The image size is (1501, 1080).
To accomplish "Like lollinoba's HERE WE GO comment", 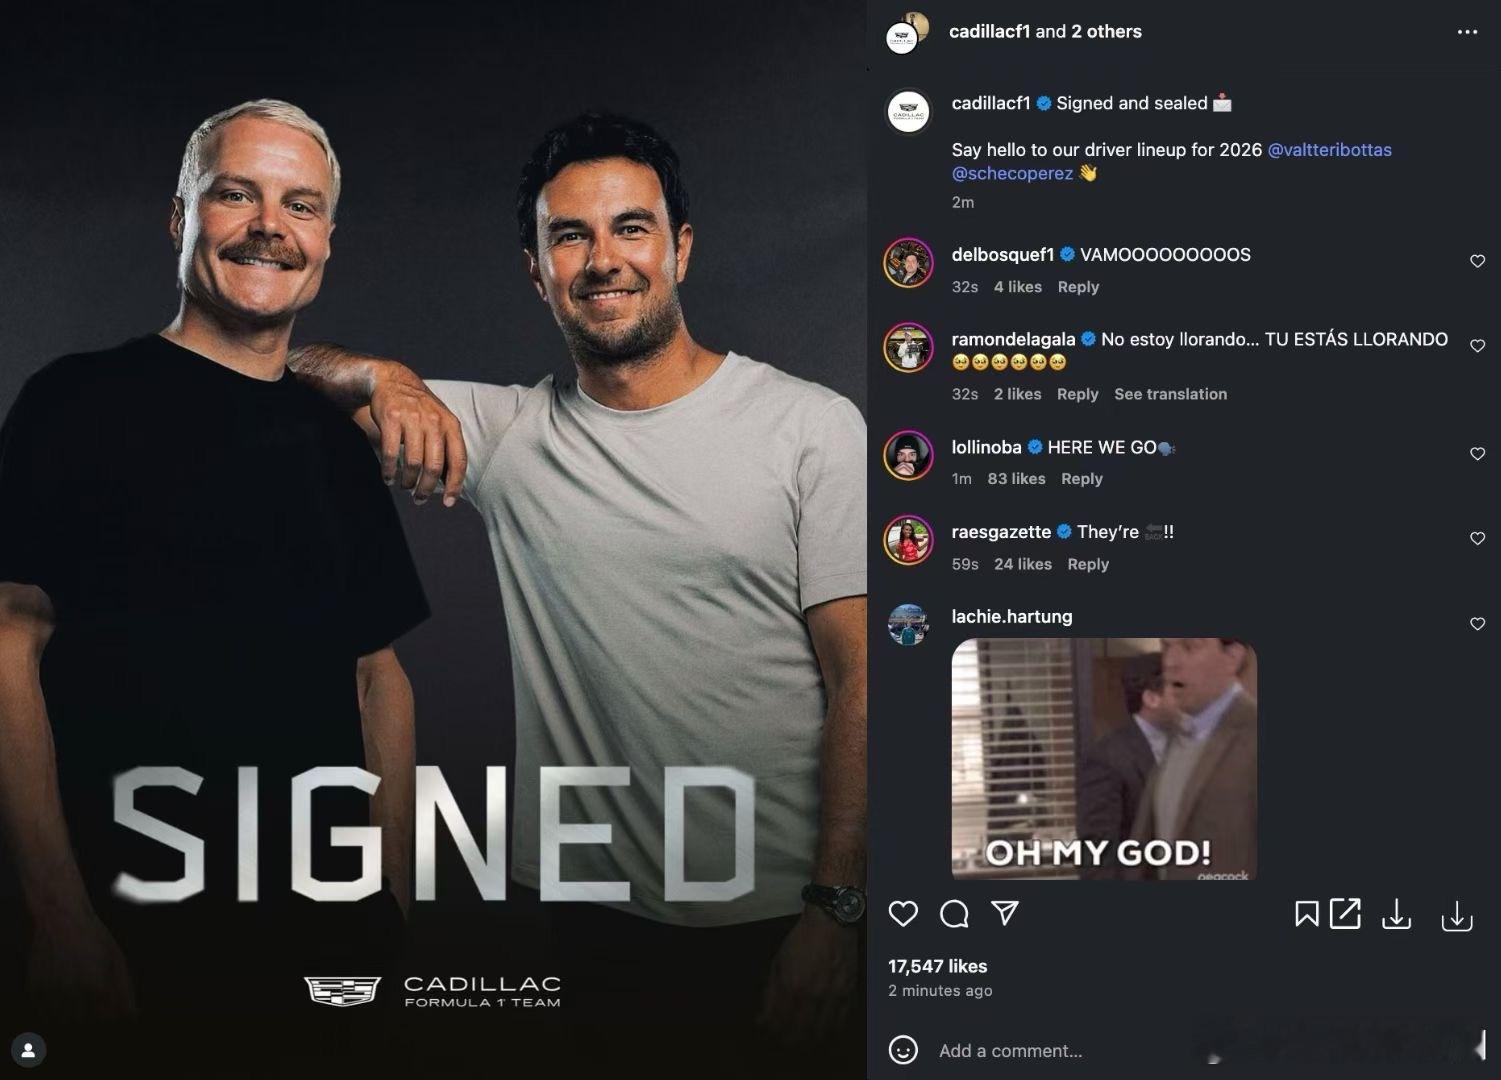I will tap(1477, 454).
